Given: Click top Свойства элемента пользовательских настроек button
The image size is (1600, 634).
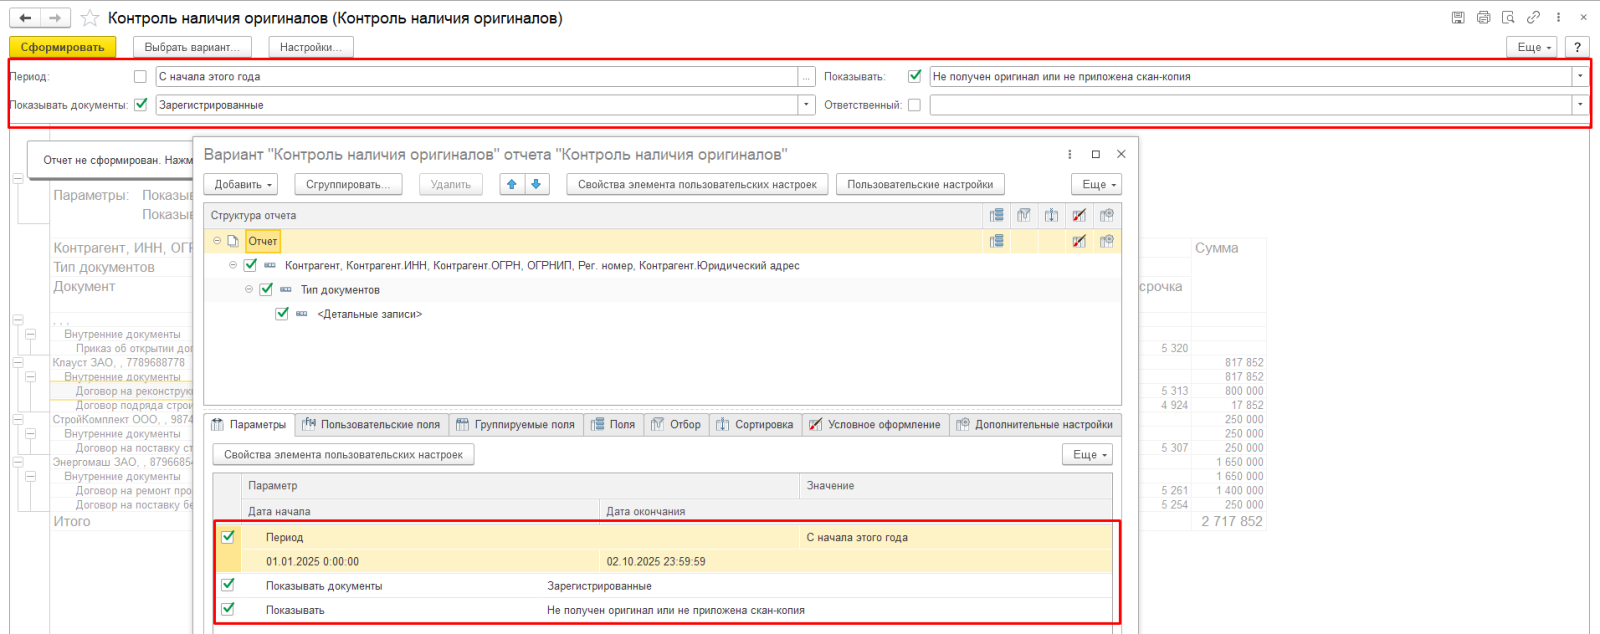Looking at the screenshot, I should coord(697,184).
